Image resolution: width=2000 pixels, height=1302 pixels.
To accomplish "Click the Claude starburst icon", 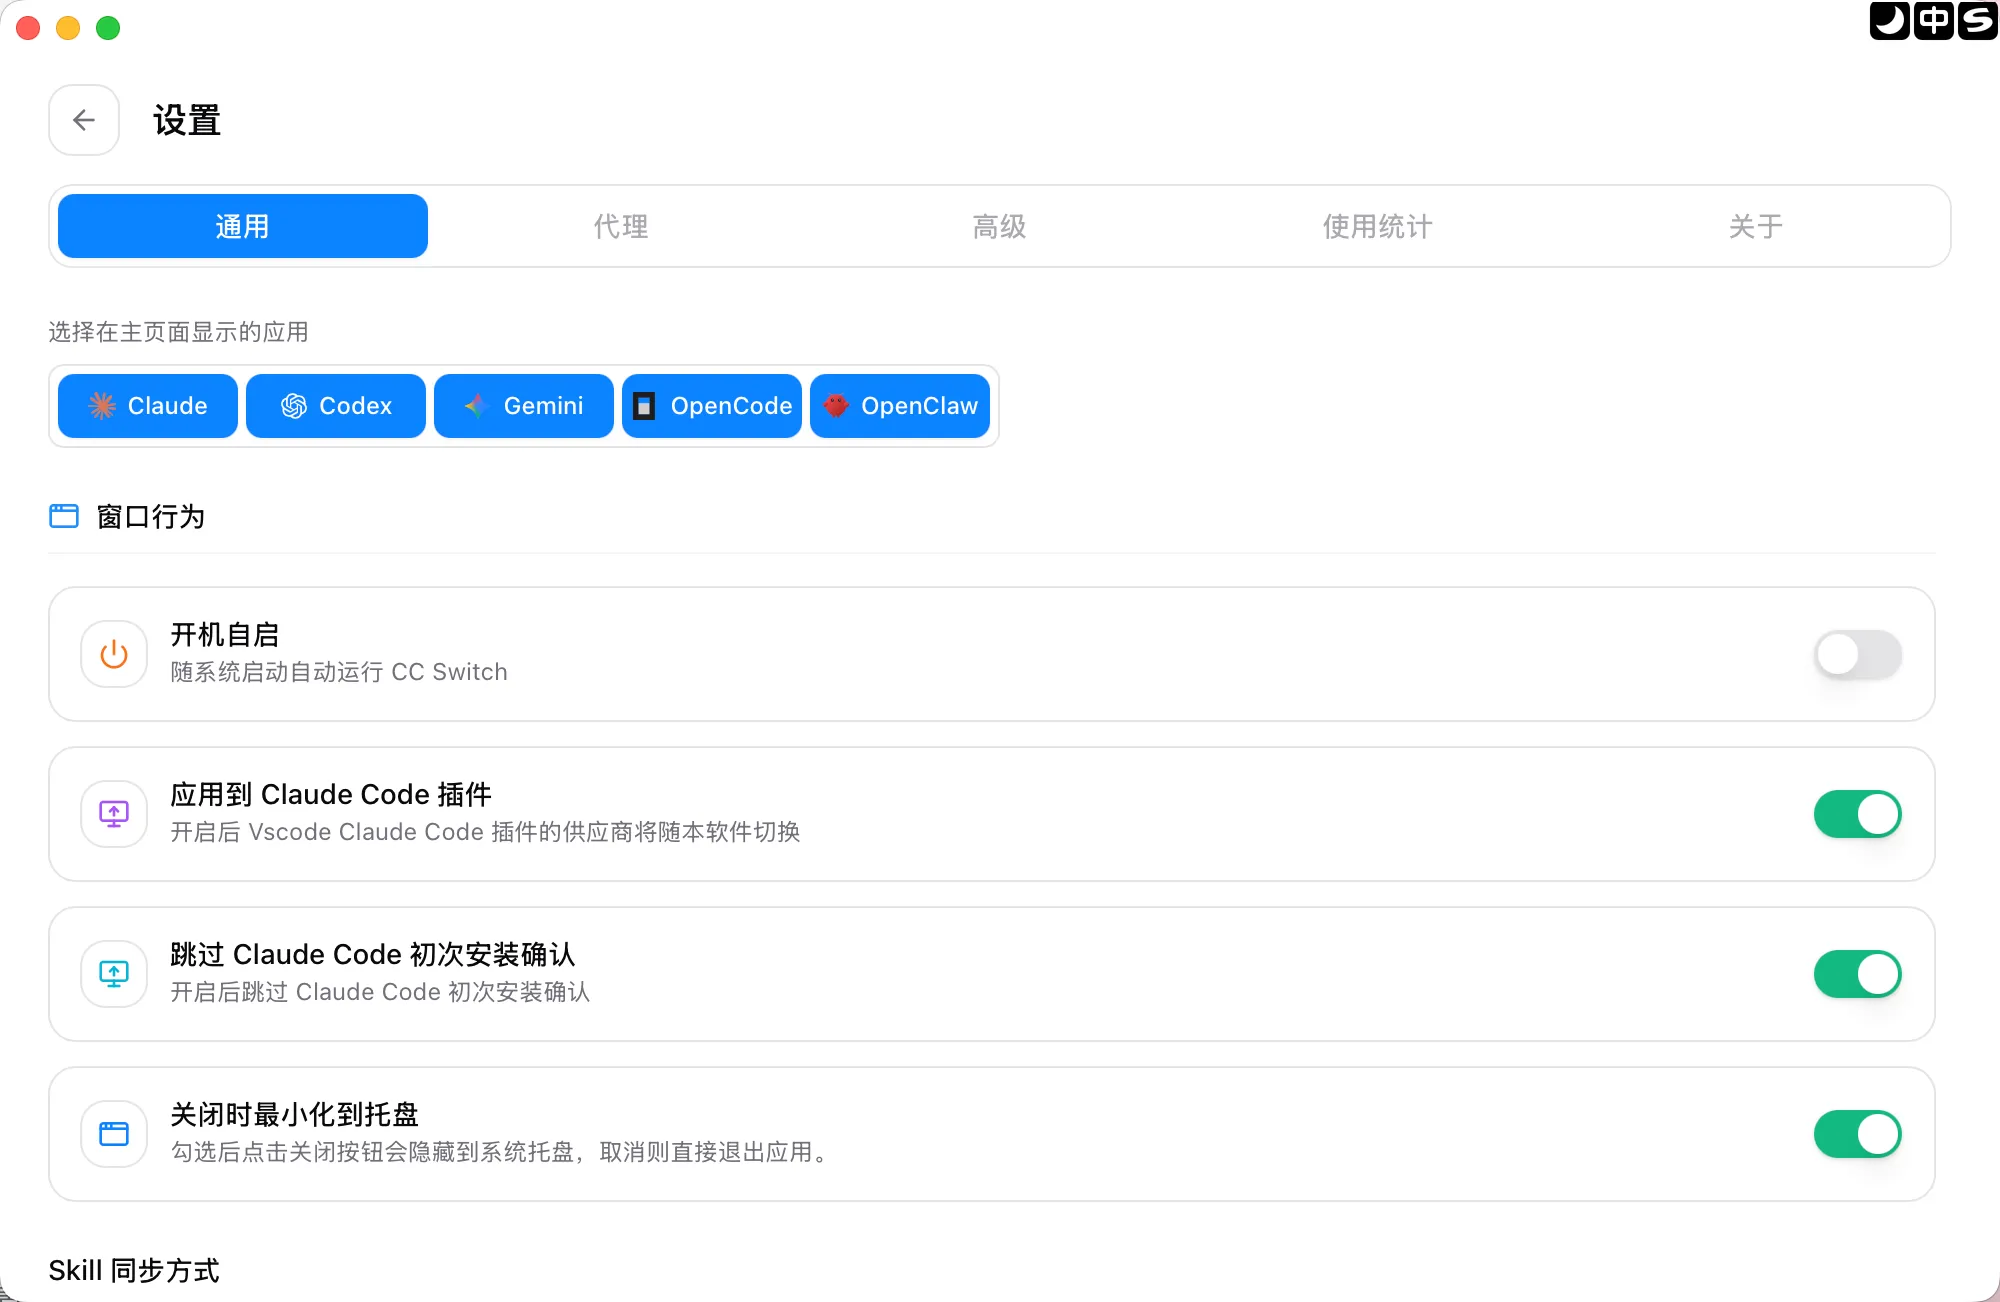I will (102, 405).
